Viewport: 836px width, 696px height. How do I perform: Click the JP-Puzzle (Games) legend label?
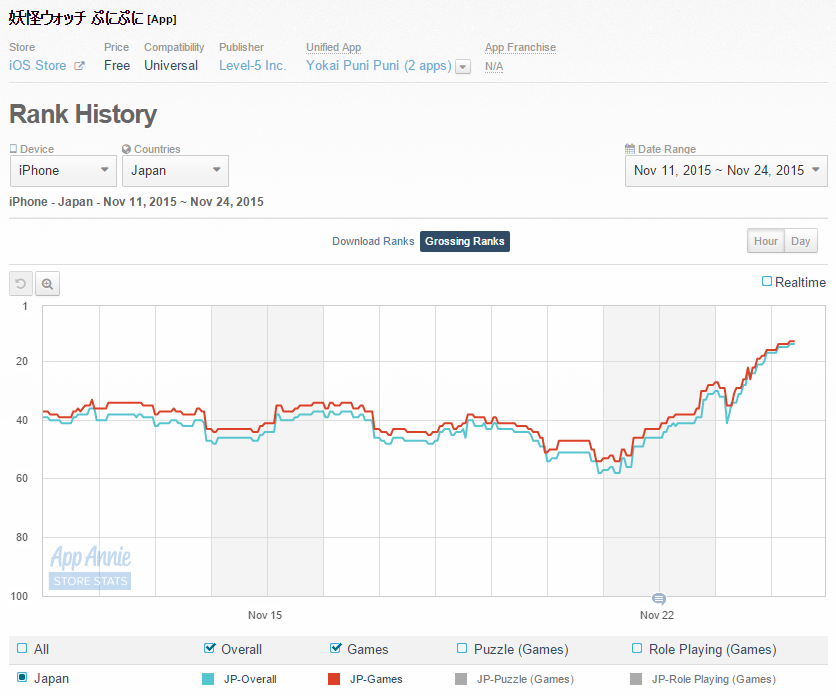coord(525,679)
